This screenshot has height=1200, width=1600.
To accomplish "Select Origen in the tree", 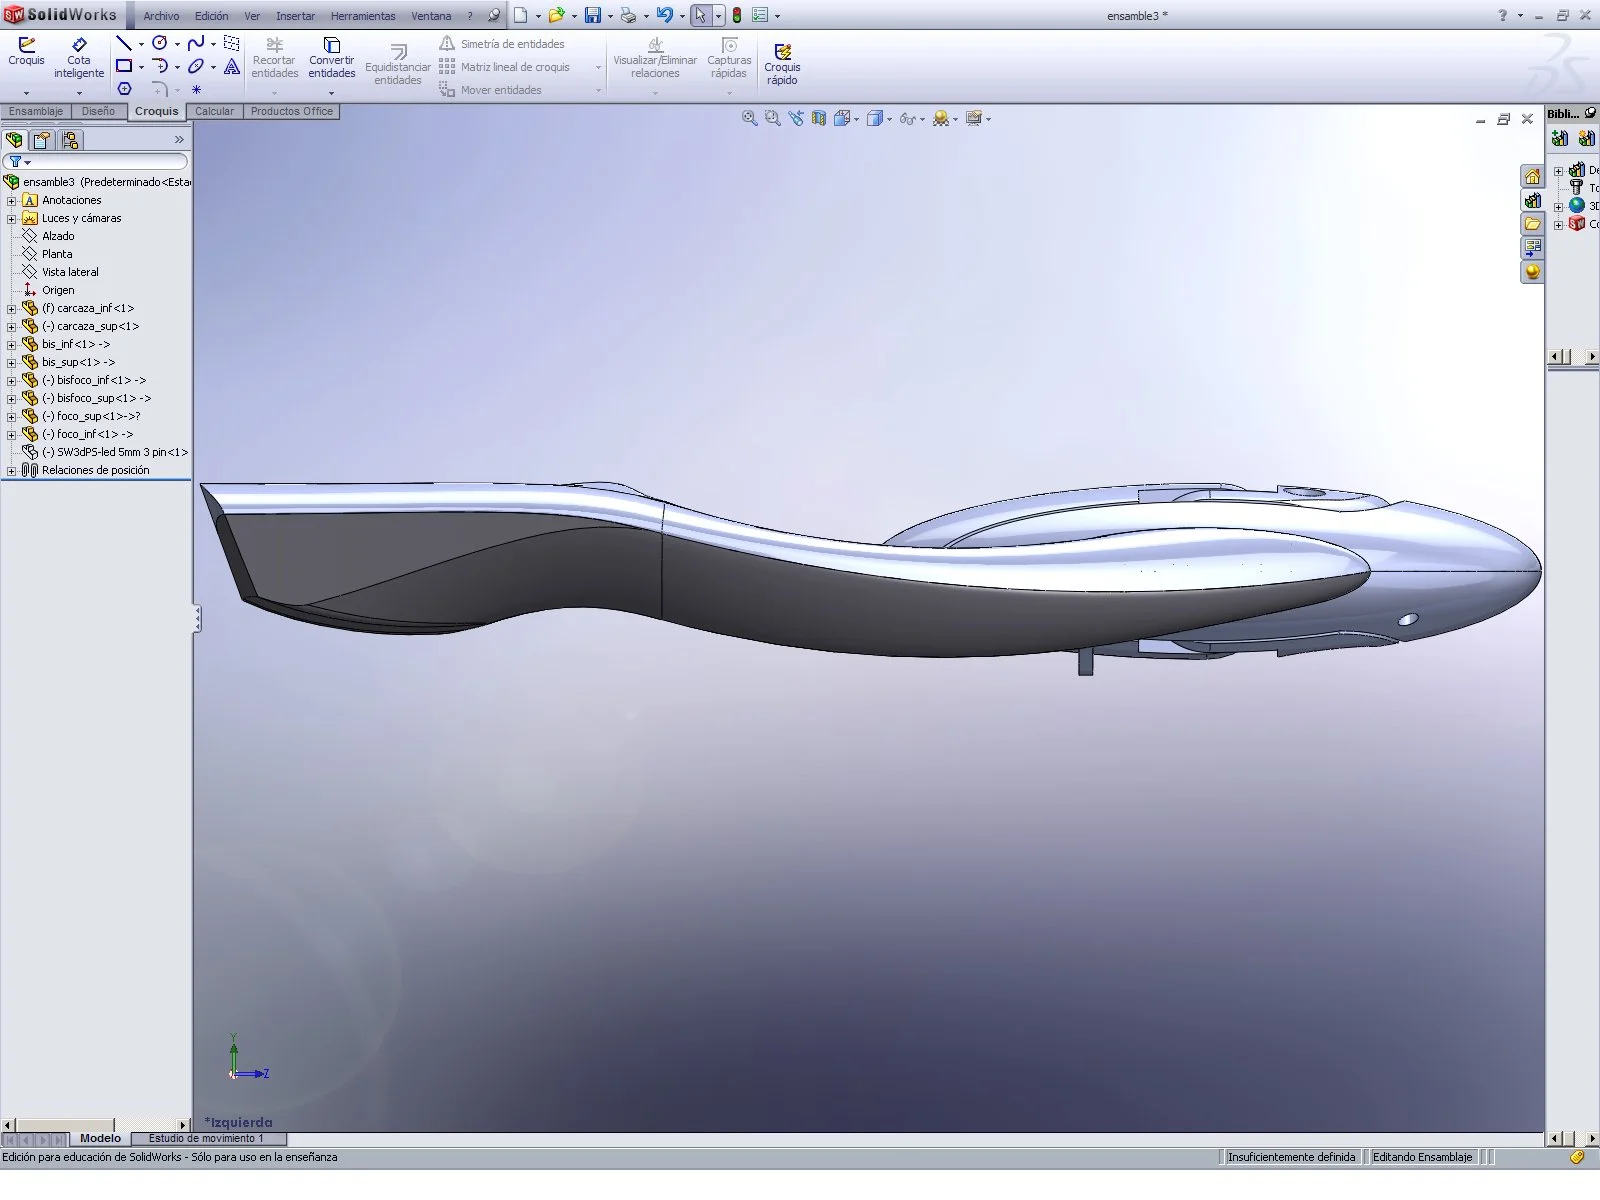I will point(58,290).
